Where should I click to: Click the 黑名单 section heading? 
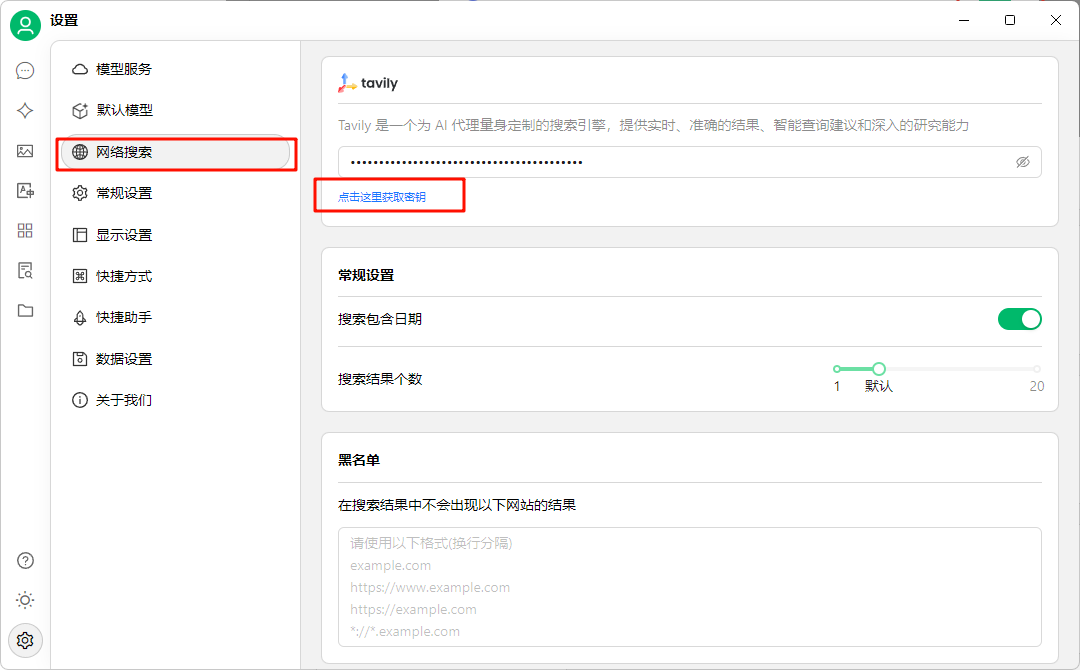click(359, 460)
